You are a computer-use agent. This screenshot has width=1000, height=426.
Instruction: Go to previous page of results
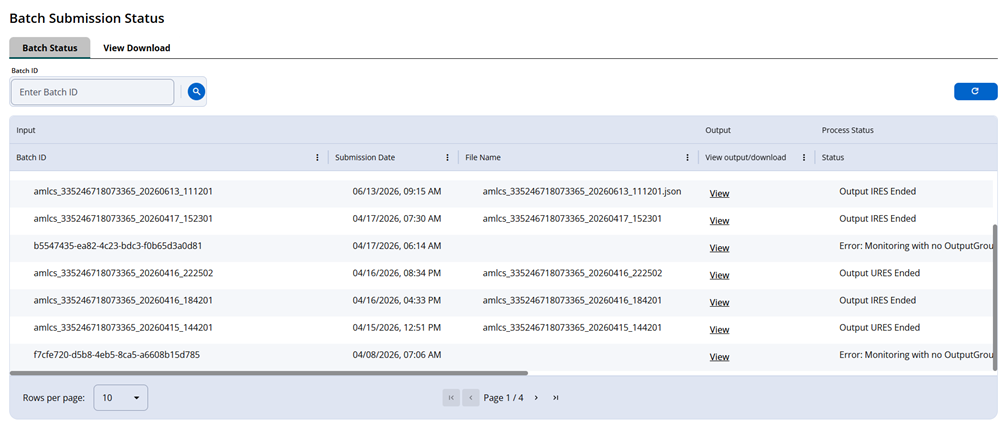[471, 397]
